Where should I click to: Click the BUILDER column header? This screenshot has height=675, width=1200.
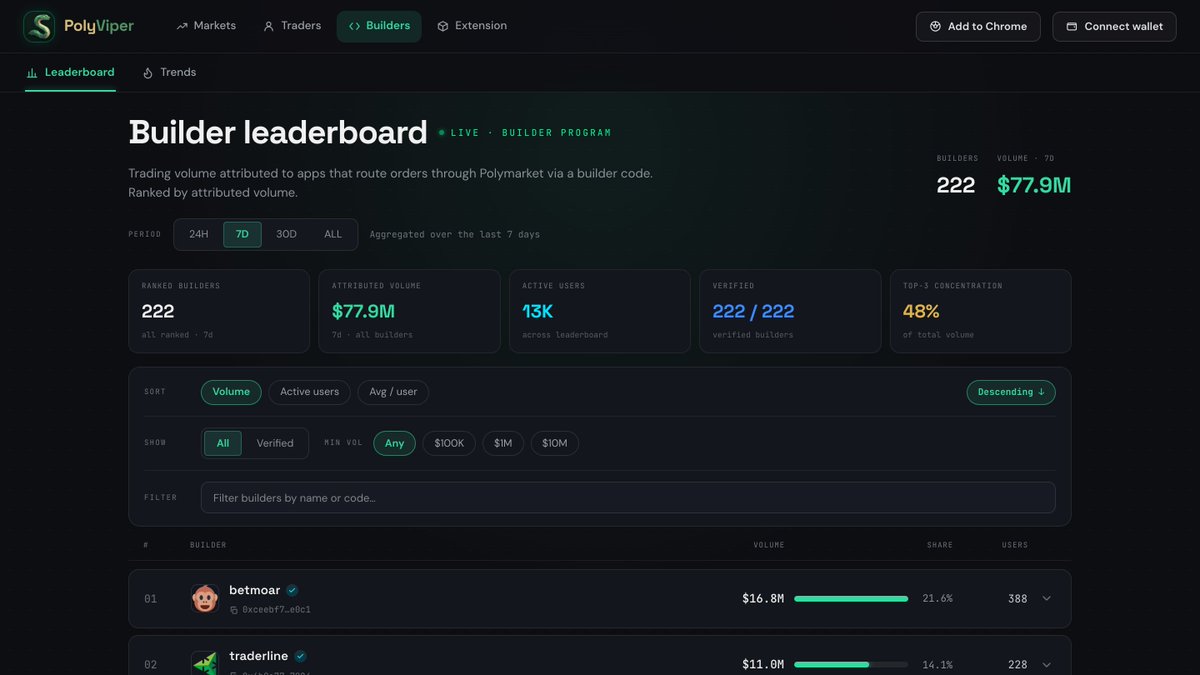[x=208, y=545]
